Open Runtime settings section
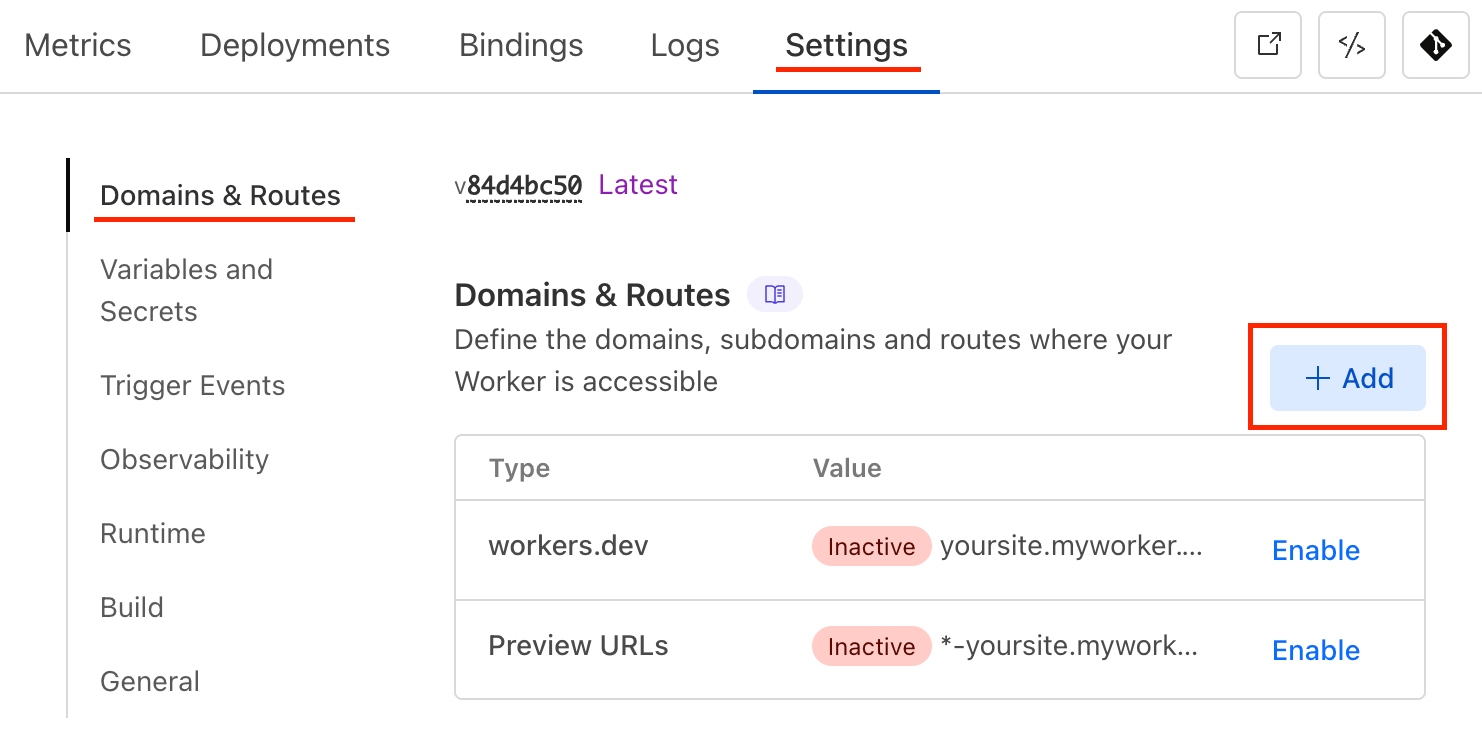The width and height of the screenshot is (1482, 736). pyautogui.click(x=153, y=533)
